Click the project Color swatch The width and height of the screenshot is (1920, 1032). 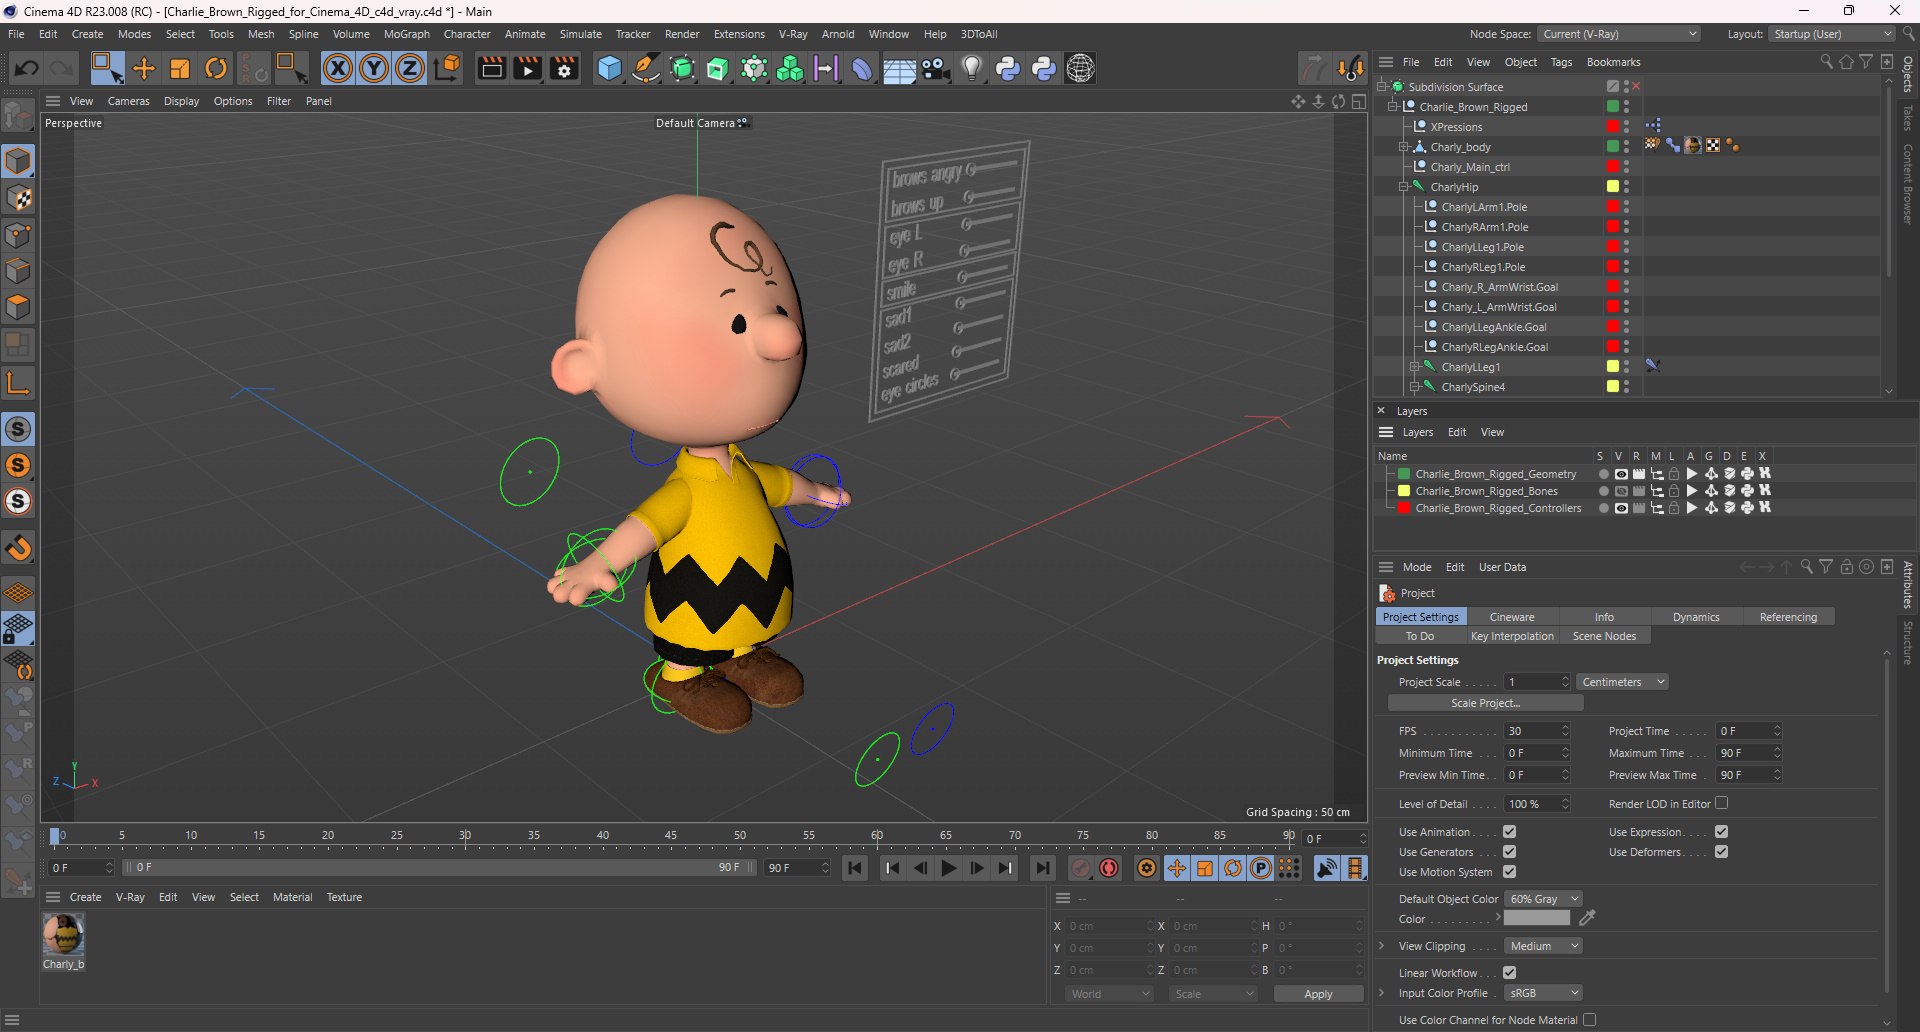pyautogui.click(x=1537, y=919)
